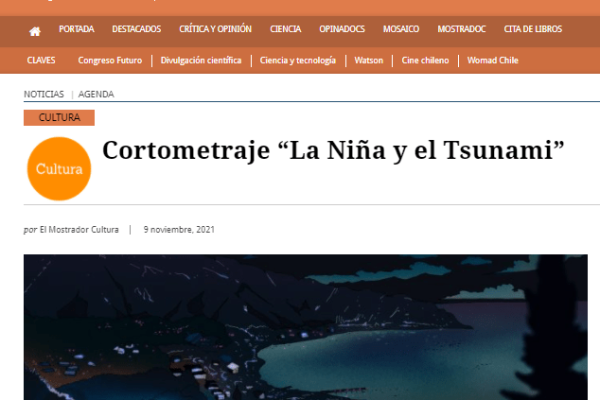The height and width of the screenshot is (400, 600).
Task: Select DESTACADOS in the navigation bar
Action: 137,29
